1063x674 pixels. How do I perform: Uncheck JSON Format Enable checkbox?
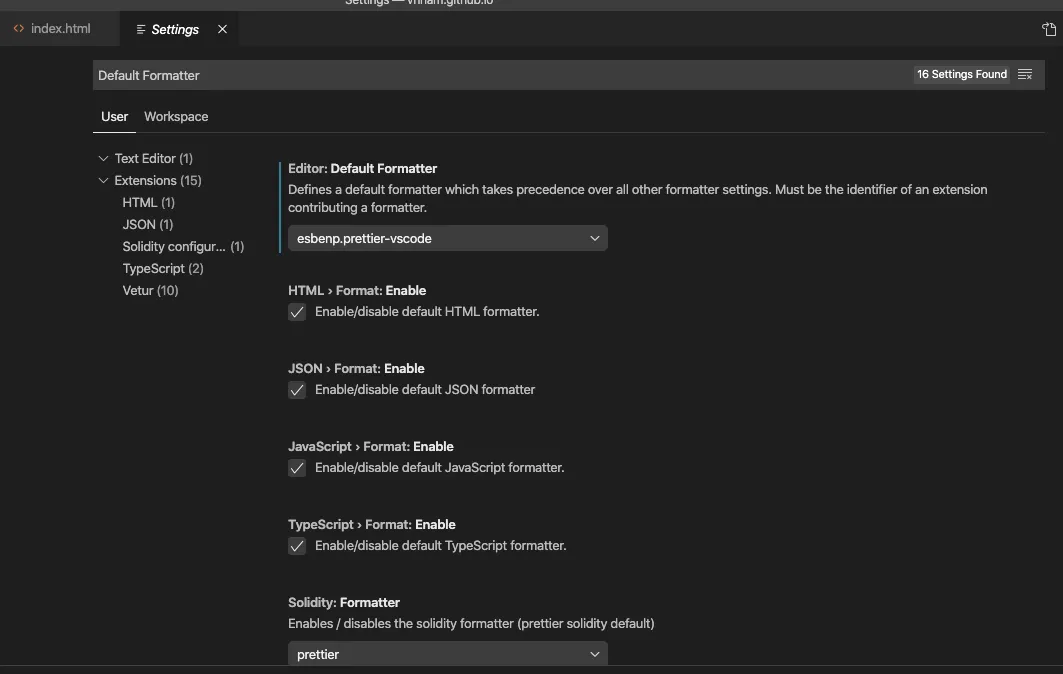(297, 390)
